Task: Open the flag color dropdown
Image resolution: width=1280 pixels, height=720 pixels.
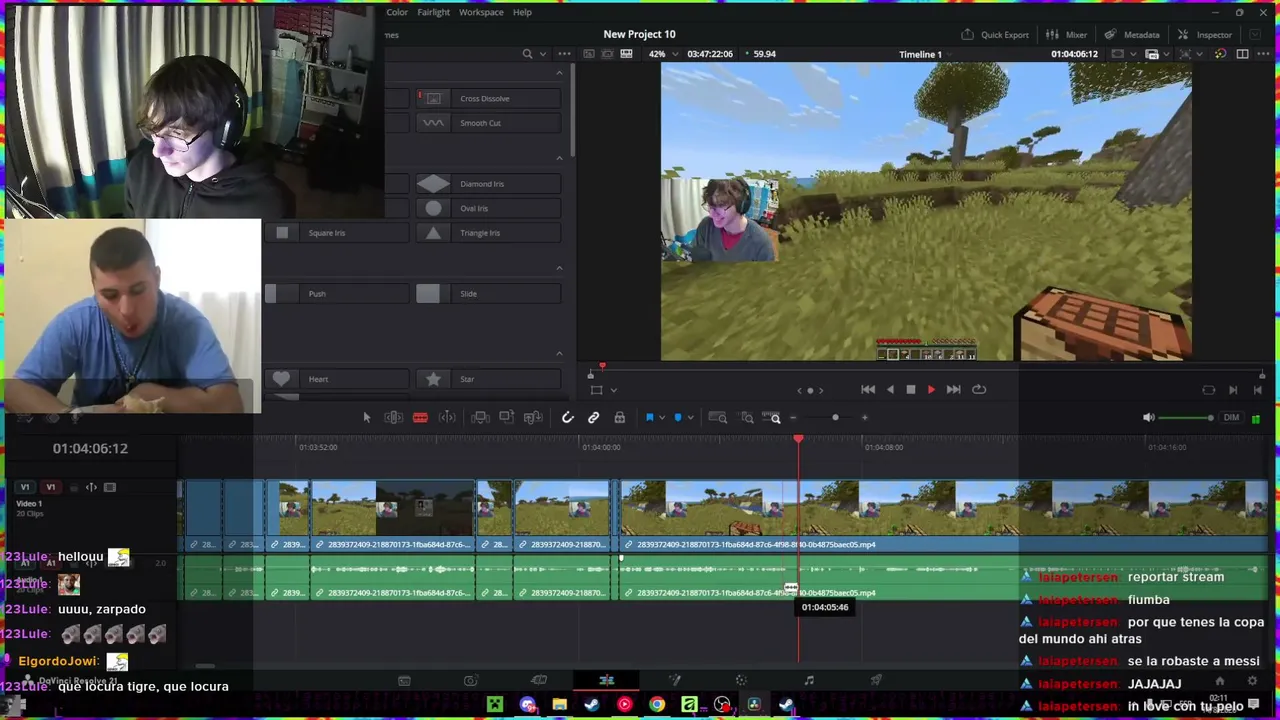Action: point(662,418)
